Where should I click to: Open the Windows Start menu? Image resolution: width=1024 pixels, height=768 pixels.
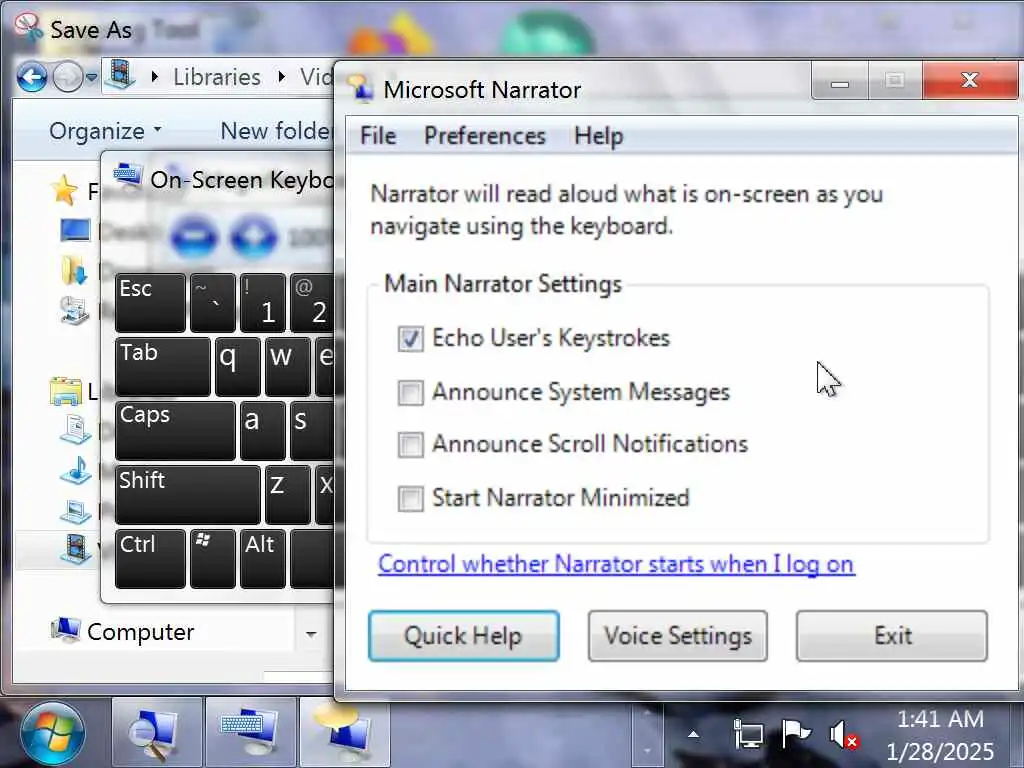point(52,733)
